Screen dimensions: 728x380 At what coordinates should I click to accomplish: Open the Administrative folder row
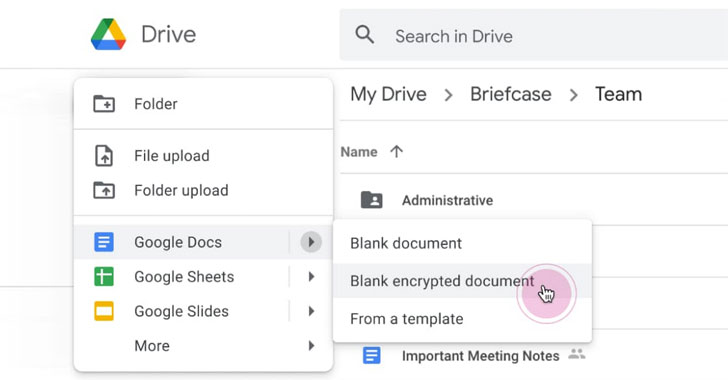(x=534, y=200)
